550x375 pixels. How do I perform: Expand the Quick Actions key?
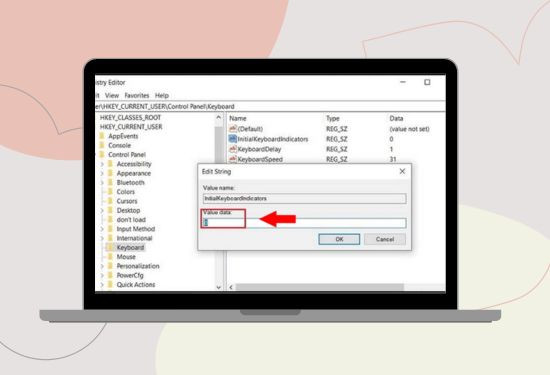point(102,285)
